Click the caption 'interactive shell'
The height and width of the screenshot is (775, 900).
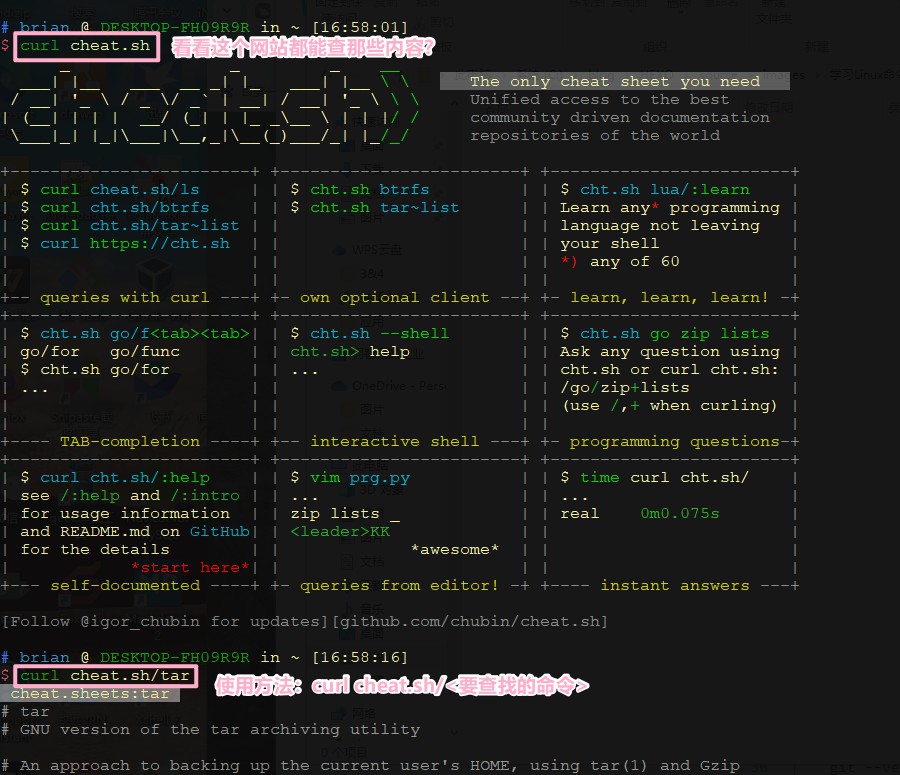(x=394, y=441)
